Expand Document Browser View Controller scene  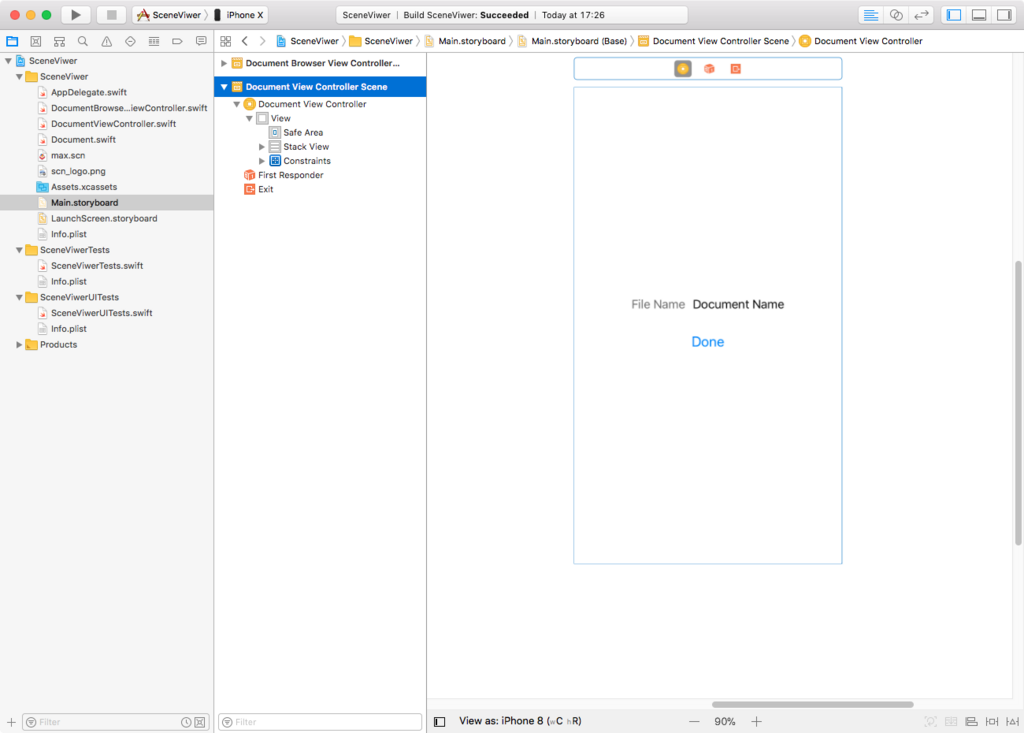(224, 63)
